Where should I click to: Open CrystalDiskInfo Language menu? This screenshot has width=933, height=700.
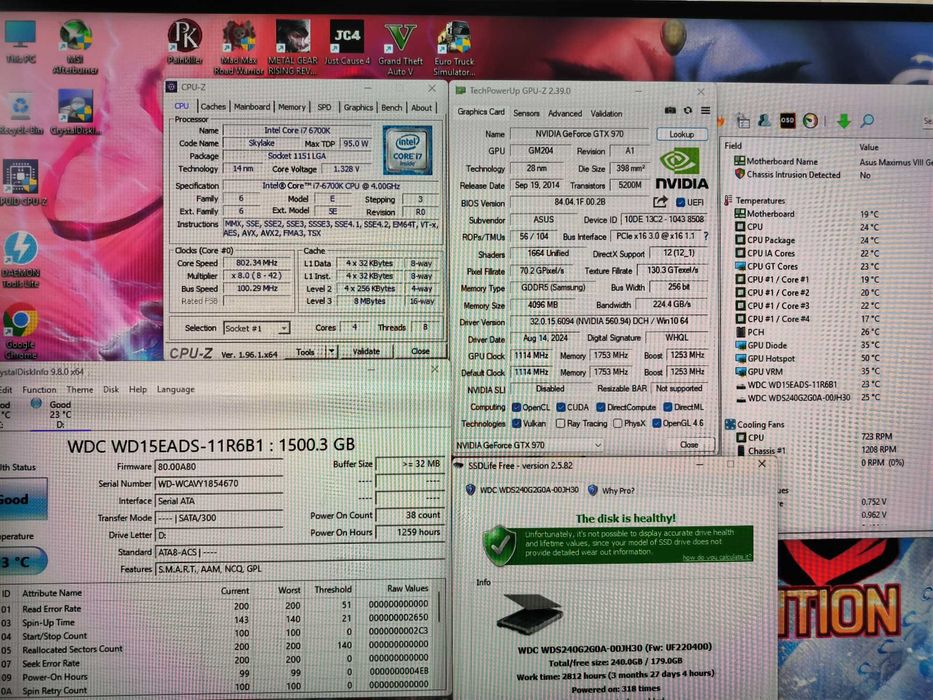pos(176,389)
